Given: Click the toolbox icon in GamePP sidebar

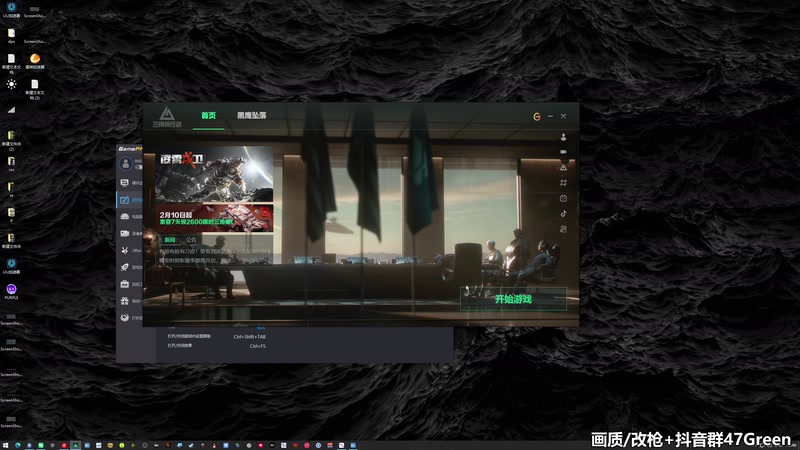Looking at the screenshot, I should coord(124,284).
